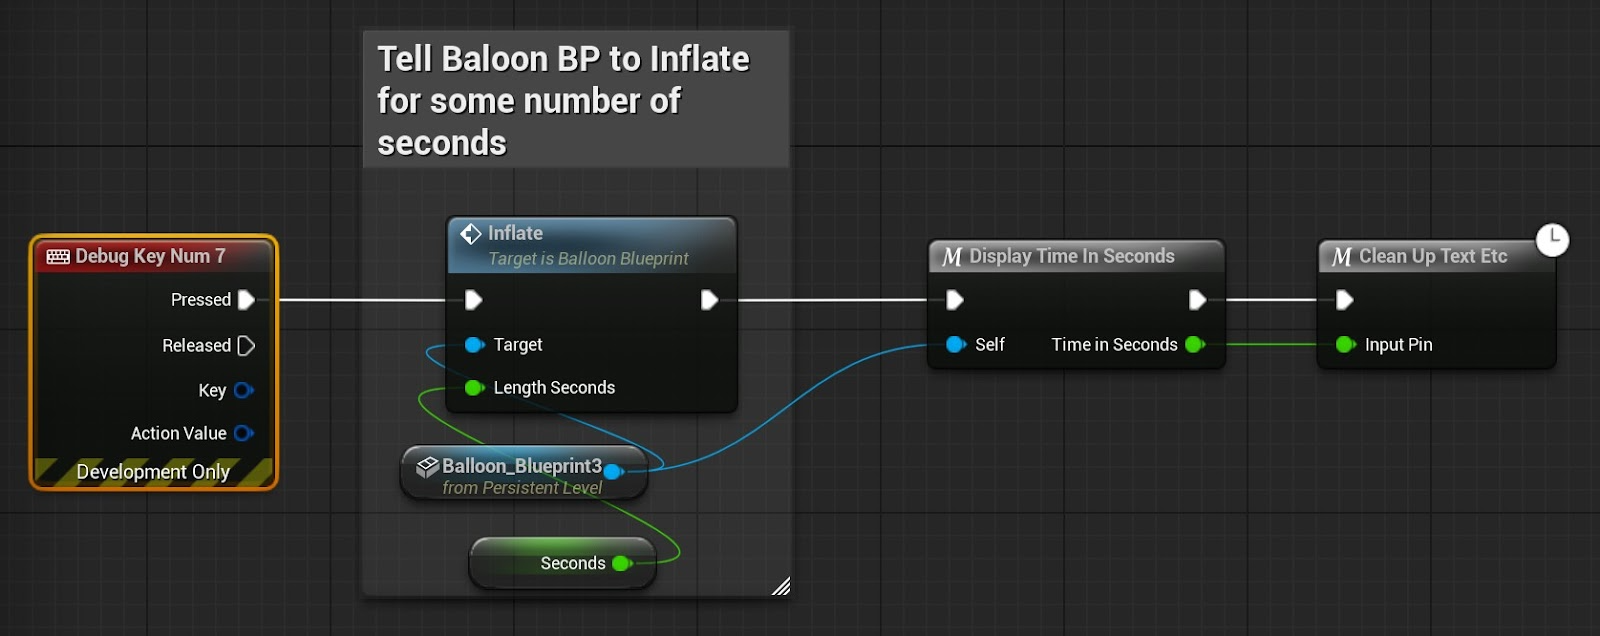Click the Inflate function node icon

coord(471,234)
